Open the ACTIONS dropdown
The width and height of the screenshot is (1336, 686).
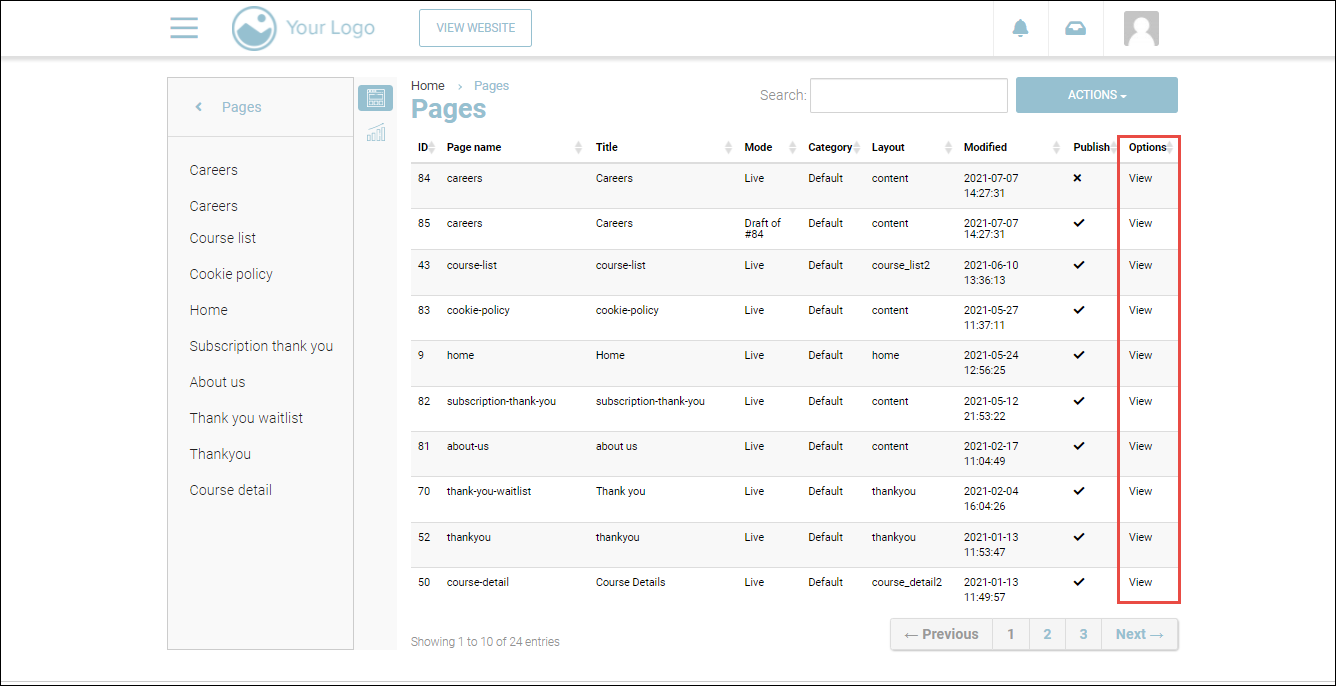(x=1096, y=95)
